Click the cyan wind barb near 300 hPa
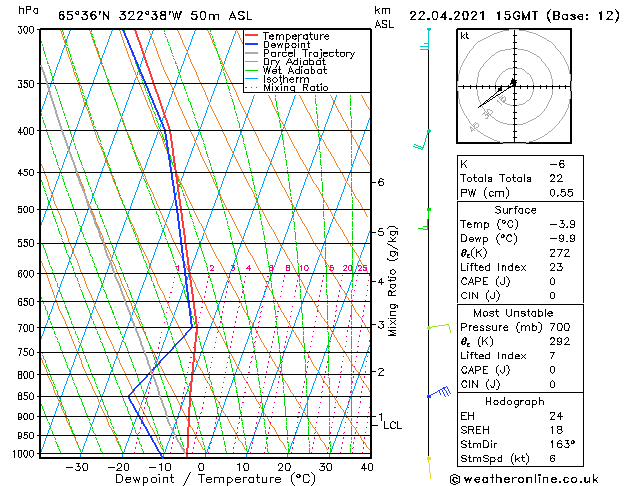629x486 pixels. point(425,39)
